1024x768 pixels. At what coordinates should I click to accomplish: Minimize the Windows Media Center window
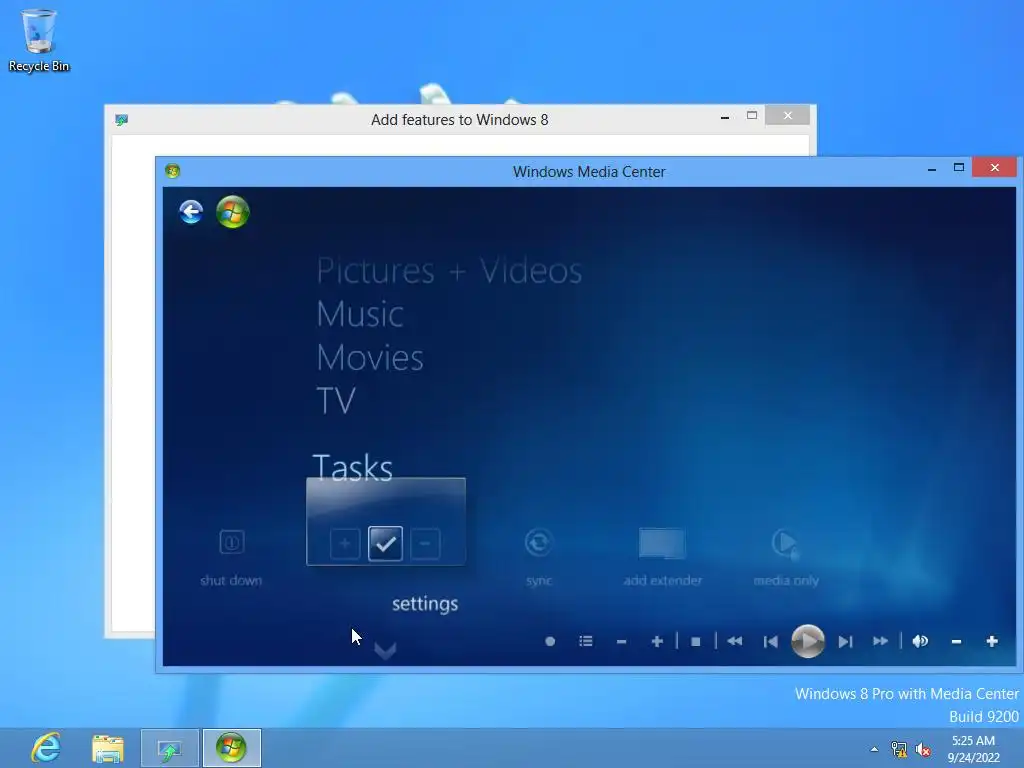pos(932,169)
